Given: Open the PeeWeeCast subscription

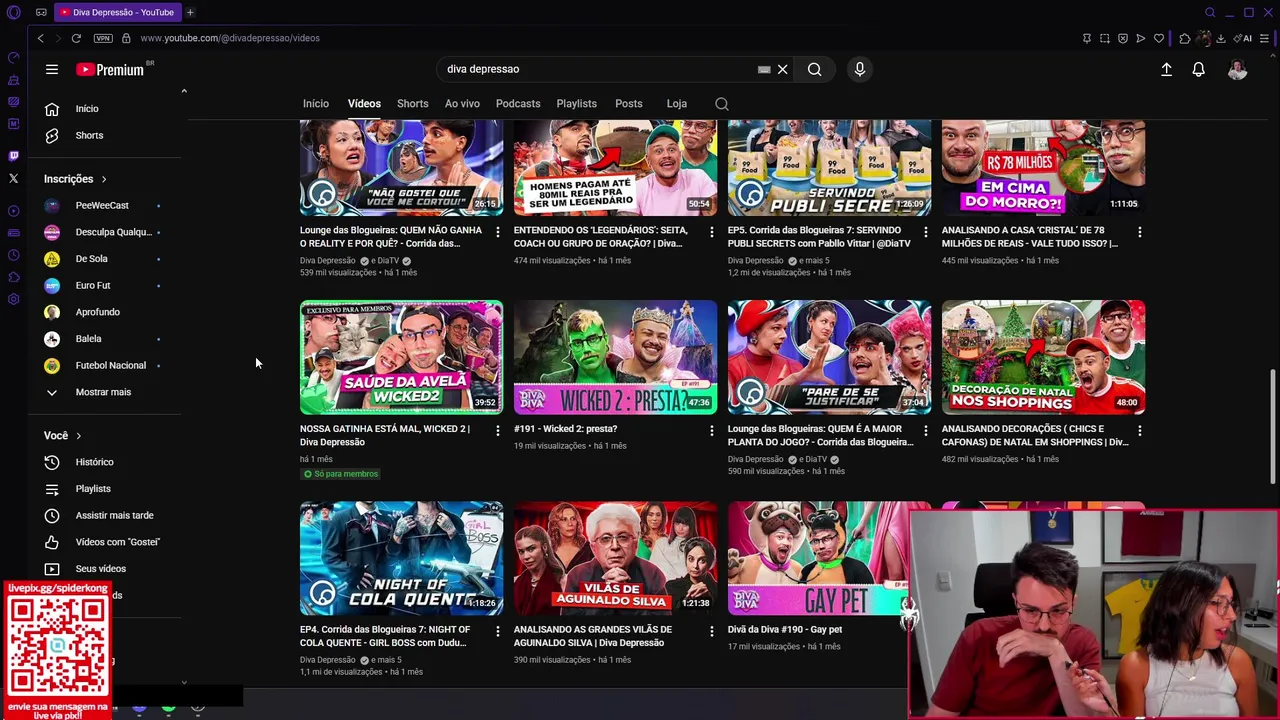Looking at the screenshot, I should click(103, 205).
